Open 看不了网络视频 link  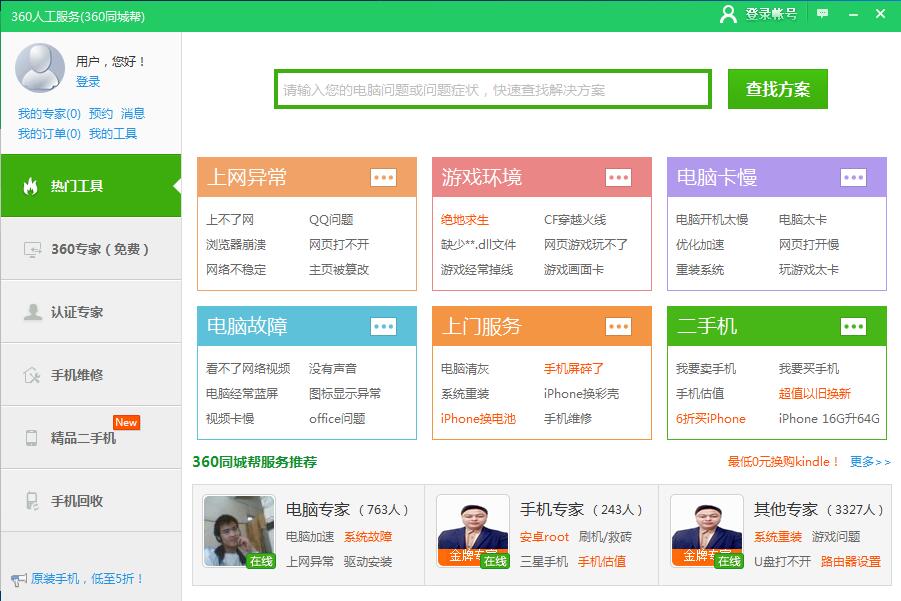(x=248, y=368)
